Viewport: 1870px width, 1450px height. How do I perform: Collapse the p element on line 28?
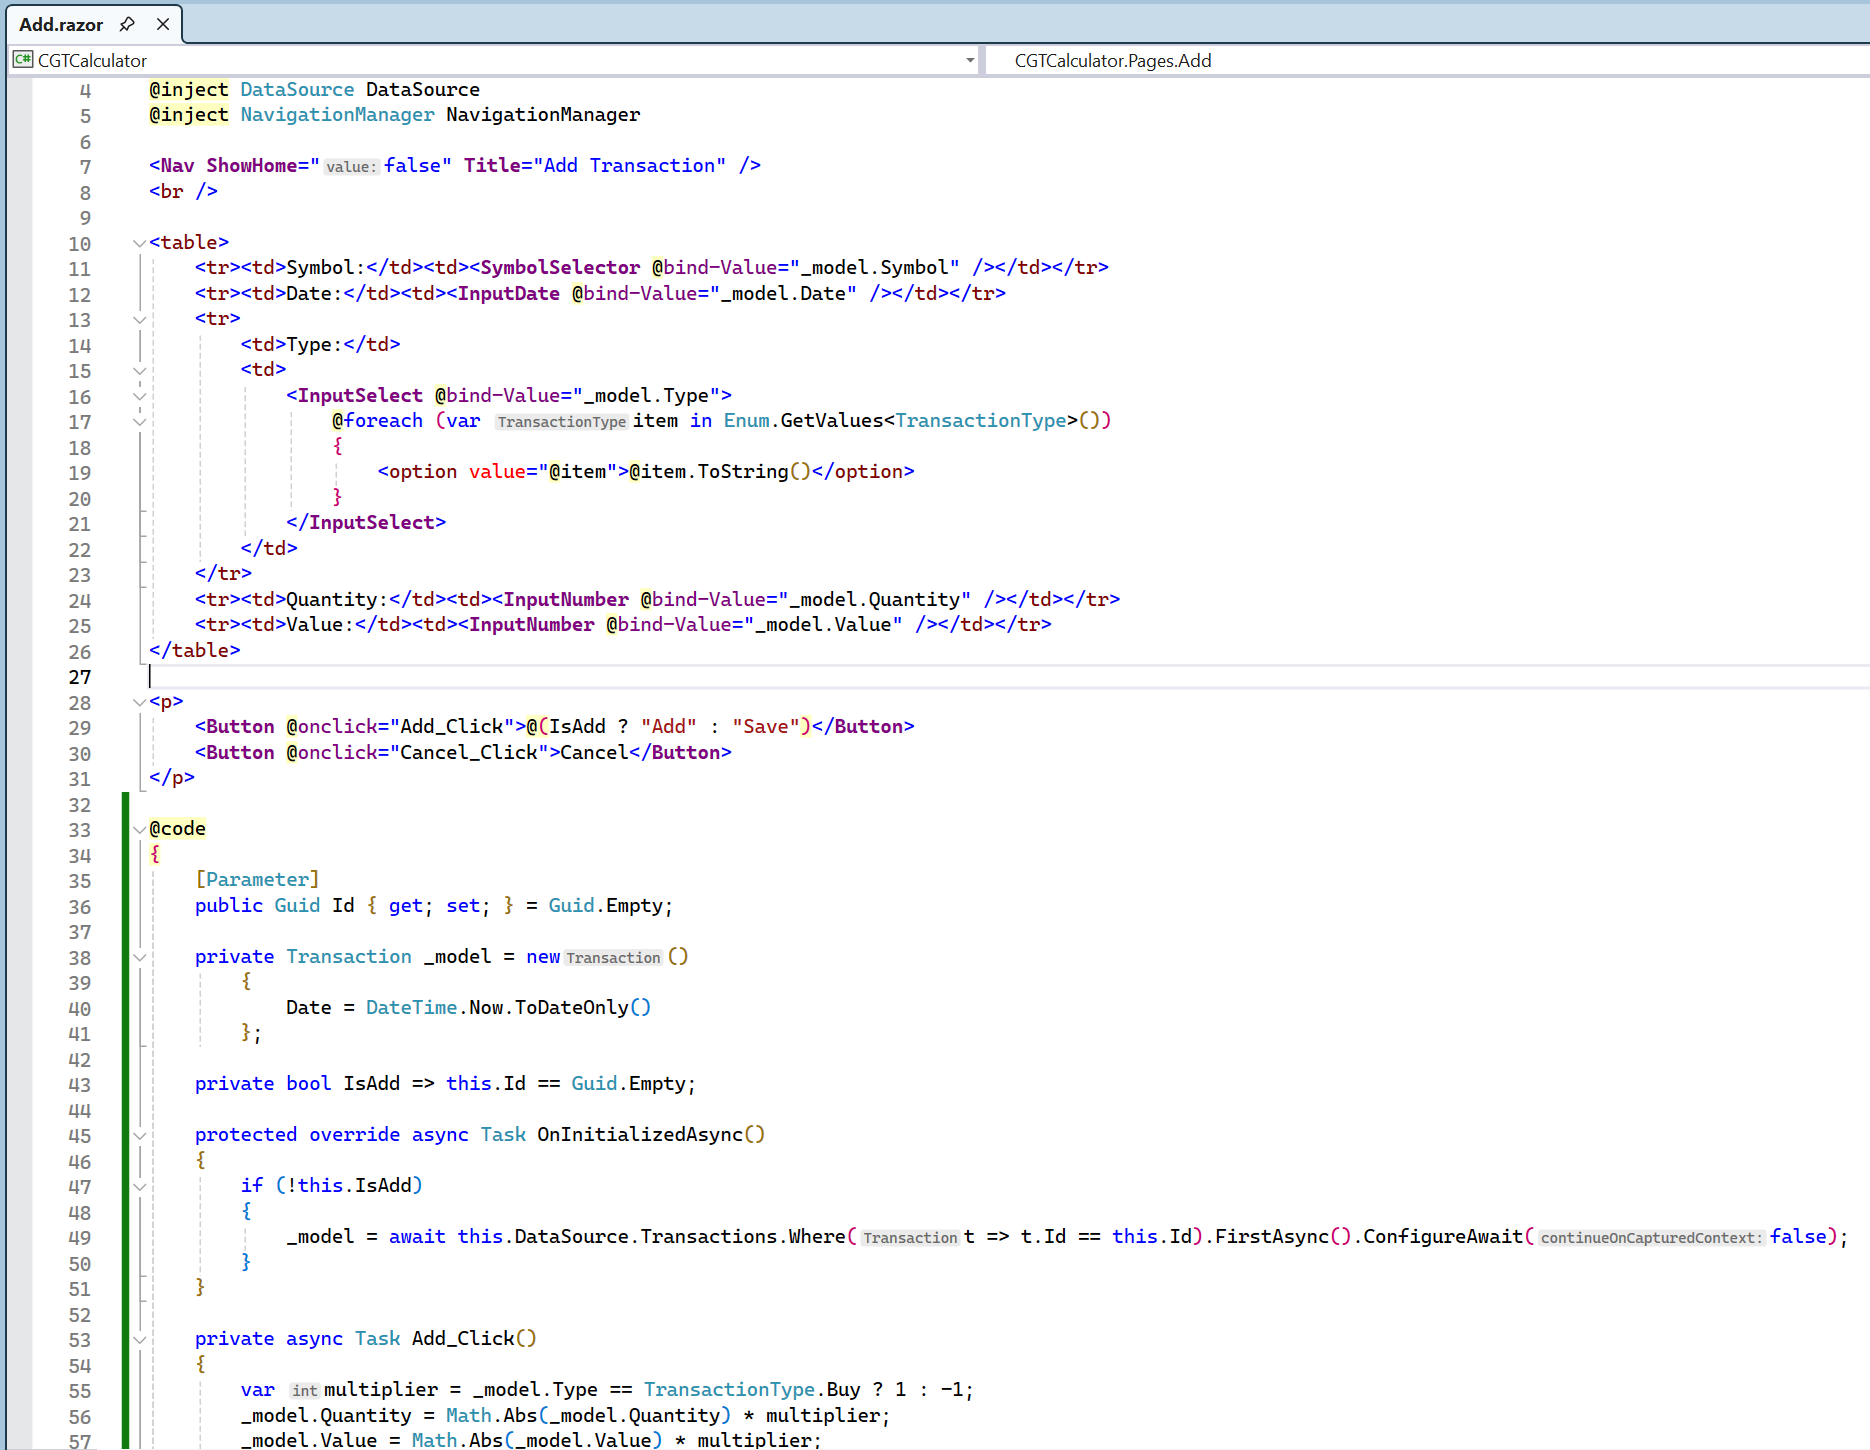click(x=139, y=702)
